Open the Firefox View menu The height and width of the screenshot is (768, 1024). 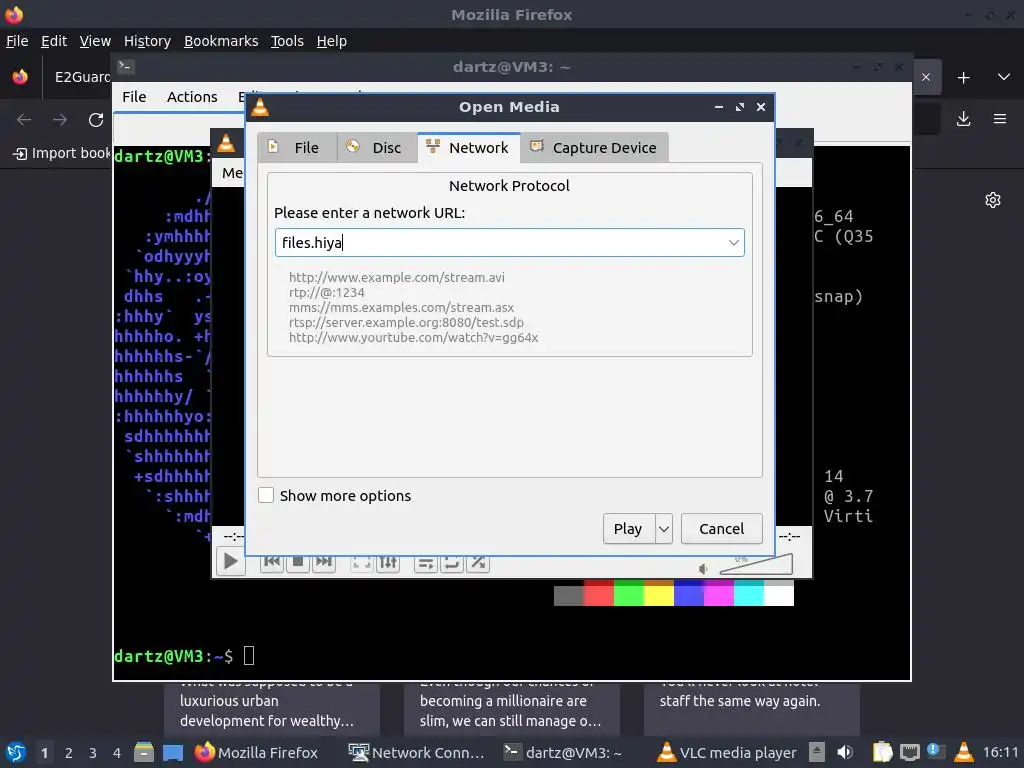click(95, 41)
